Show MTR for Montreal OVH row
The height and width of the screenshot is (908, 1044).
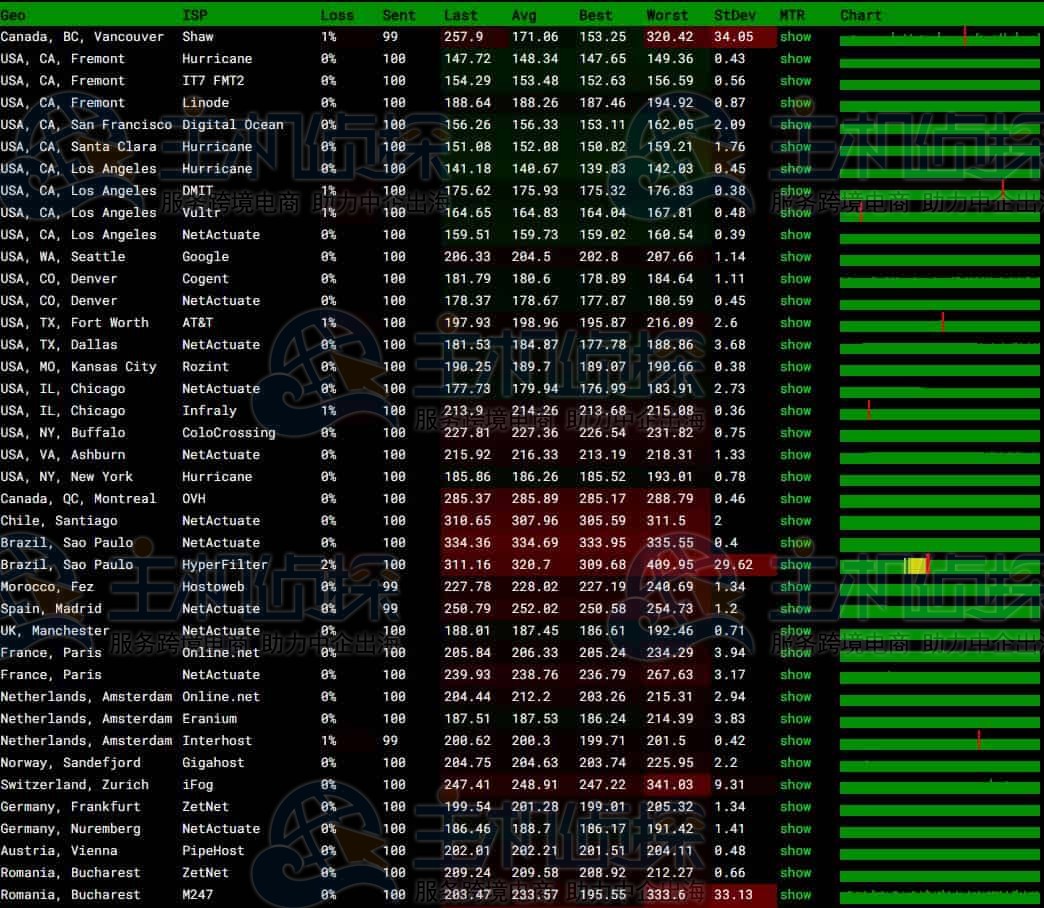click(x=795, y=499)
